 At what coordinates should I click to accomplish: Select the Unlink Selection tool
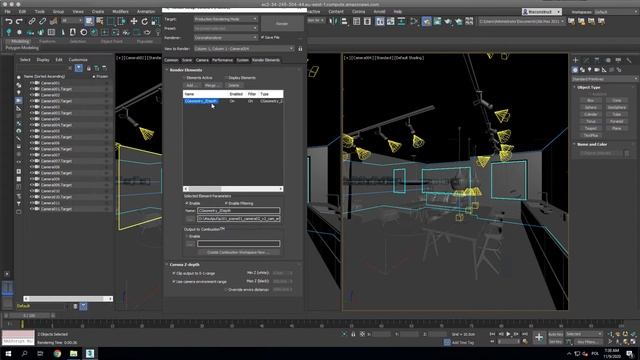[x=42, y=21]
